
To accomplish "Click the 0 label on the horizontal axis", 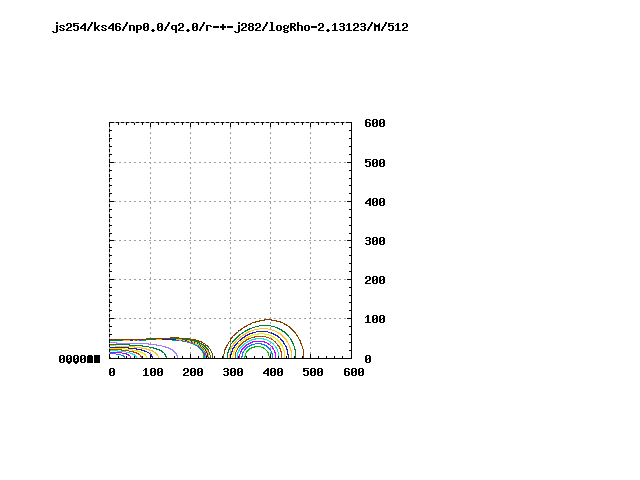I will [112, 372].
